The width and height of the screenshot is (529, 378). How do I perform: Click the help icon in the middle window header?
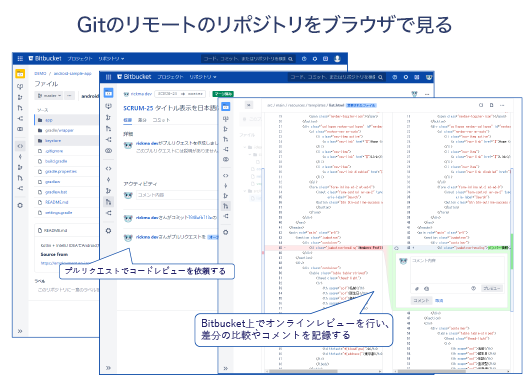(x=395, y=77)
